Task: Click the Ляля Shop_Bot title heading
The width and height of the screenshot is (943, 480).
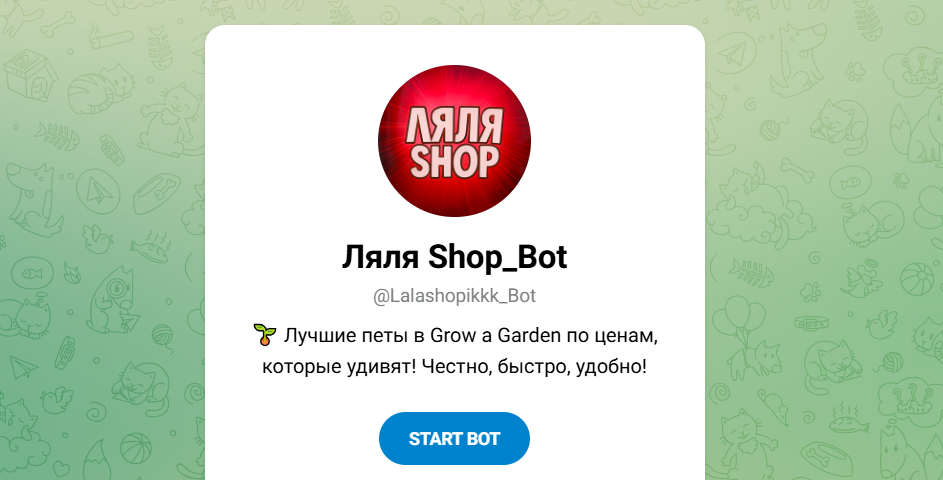Action: [454, 257]
